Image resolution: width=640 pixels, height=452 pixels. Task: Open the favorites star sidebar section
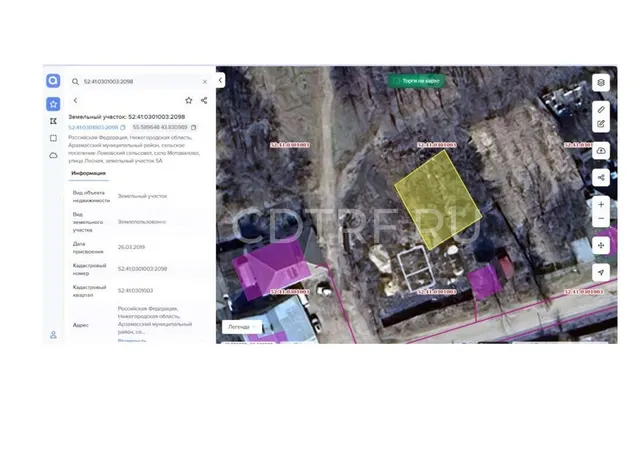[x=53, y=104]
